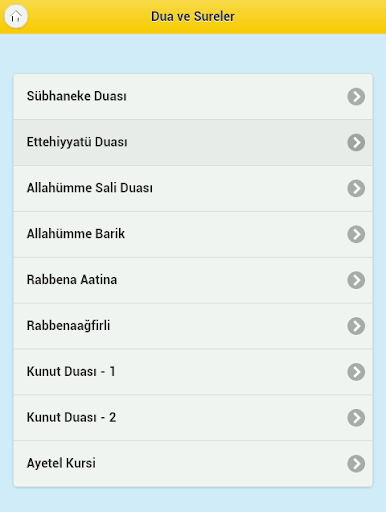Open Allahümme Sali Duası text
This screenshot has height=512, width=386.
(x=193, y=188)
